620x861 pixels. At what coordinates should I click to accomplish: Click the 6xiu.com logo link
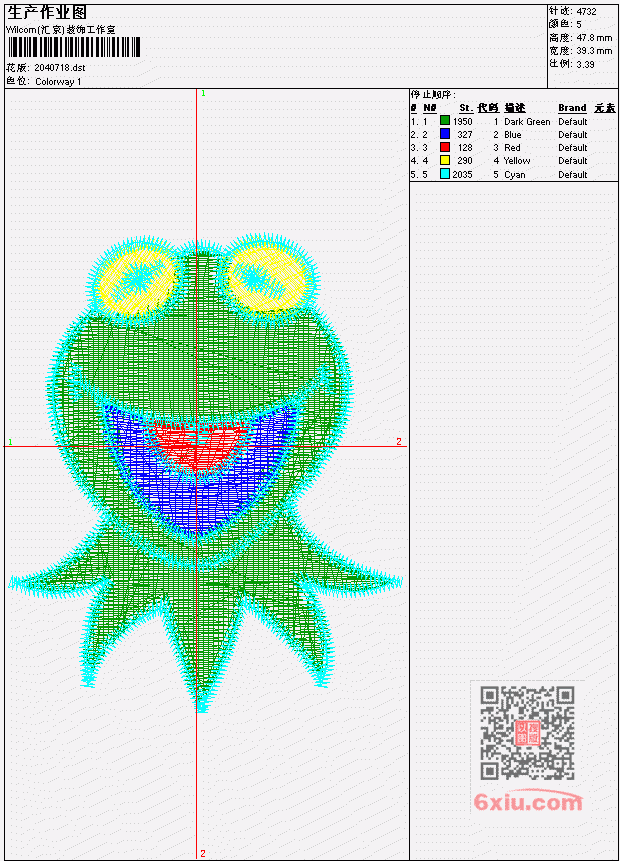pyautogui.click(x=528, y=801)
